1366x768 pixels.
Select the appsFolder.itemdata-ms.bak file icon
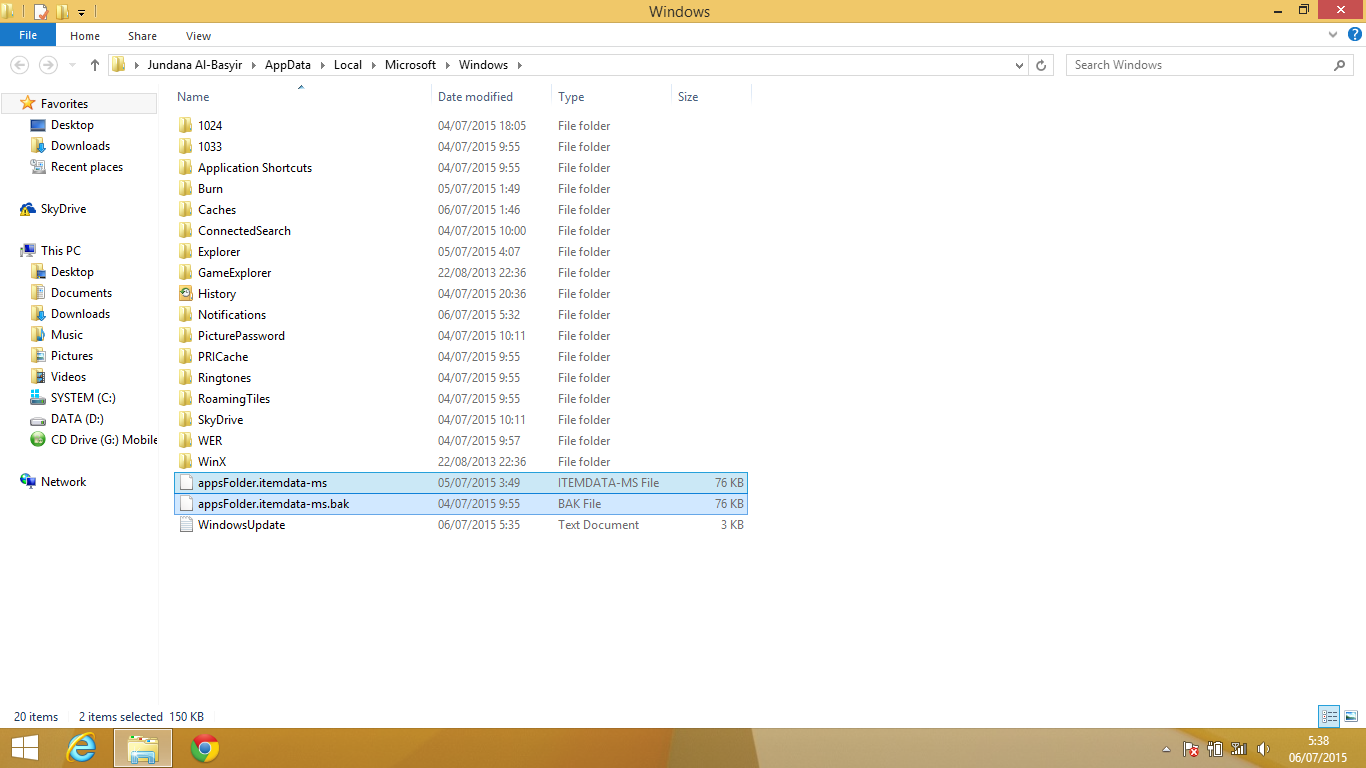tap(186, 504)
